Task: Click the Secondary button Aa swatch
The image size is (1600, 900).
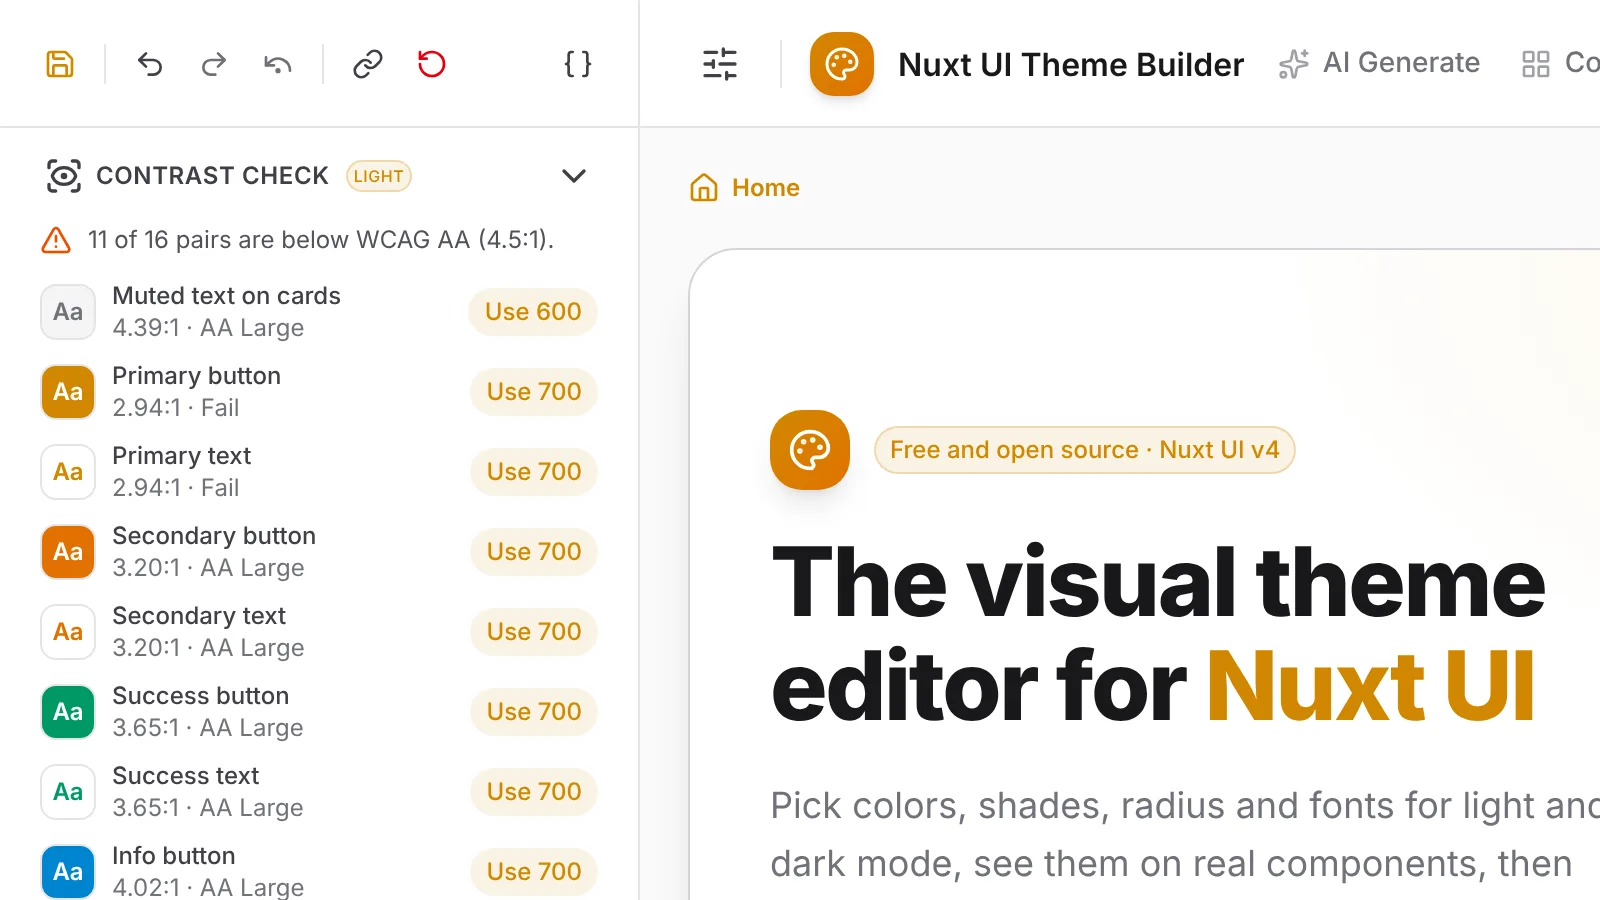Action: tap(68, 552)
